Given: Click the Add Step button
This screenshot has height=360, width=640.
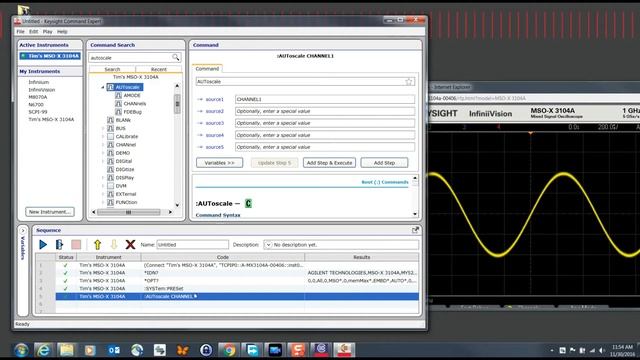Looking at the screenshot, I should 384,163.
